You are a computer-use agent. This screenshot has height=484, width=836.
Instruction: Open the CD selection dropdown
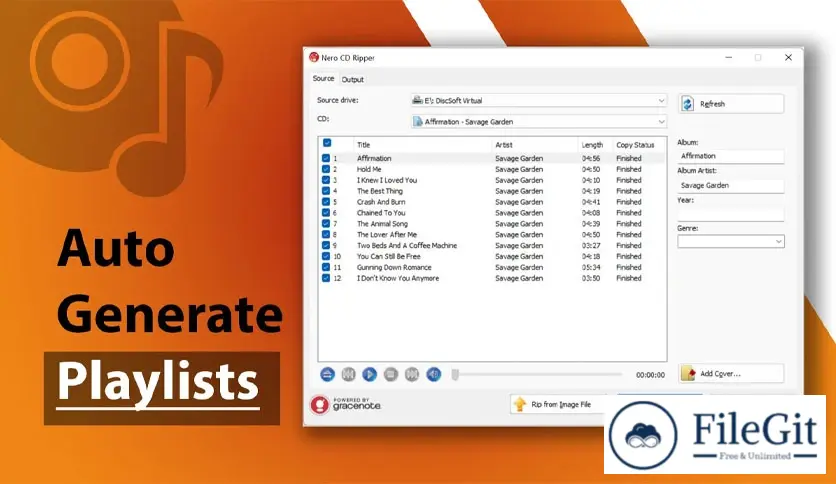pyautogui.click(x=538, y=122)
